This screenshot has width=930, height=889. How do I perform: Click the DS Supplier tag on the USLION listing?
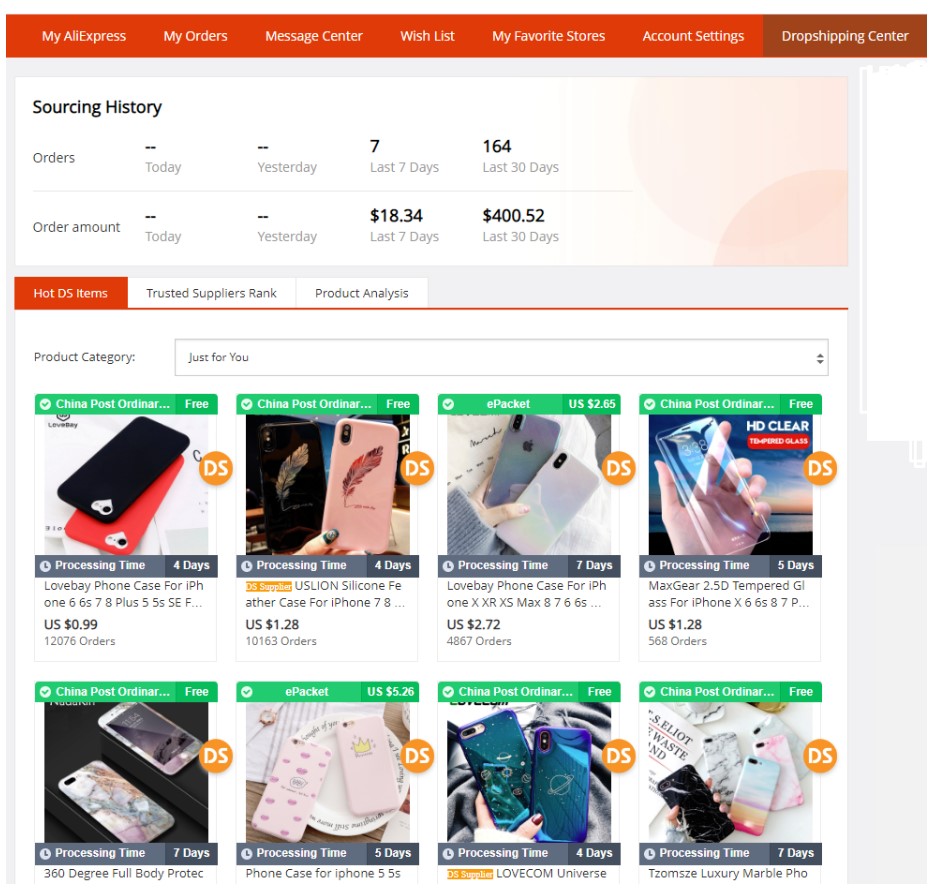269,587
